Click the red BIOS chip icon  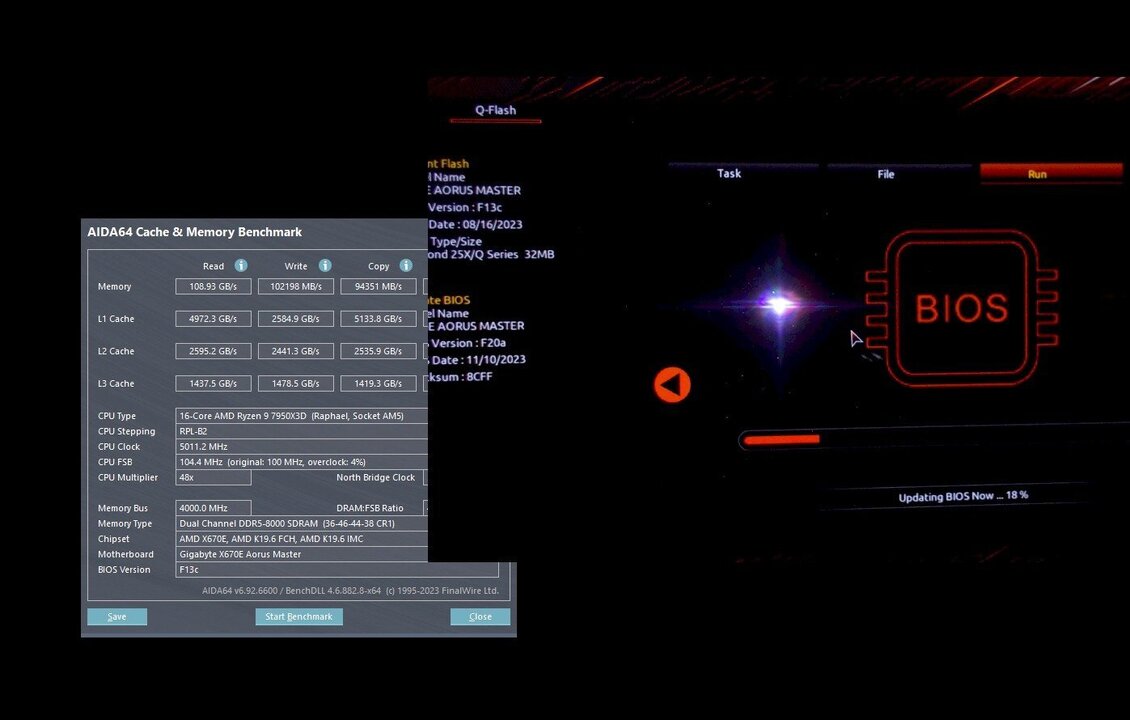pyautogui.click(x=961, y=308)
